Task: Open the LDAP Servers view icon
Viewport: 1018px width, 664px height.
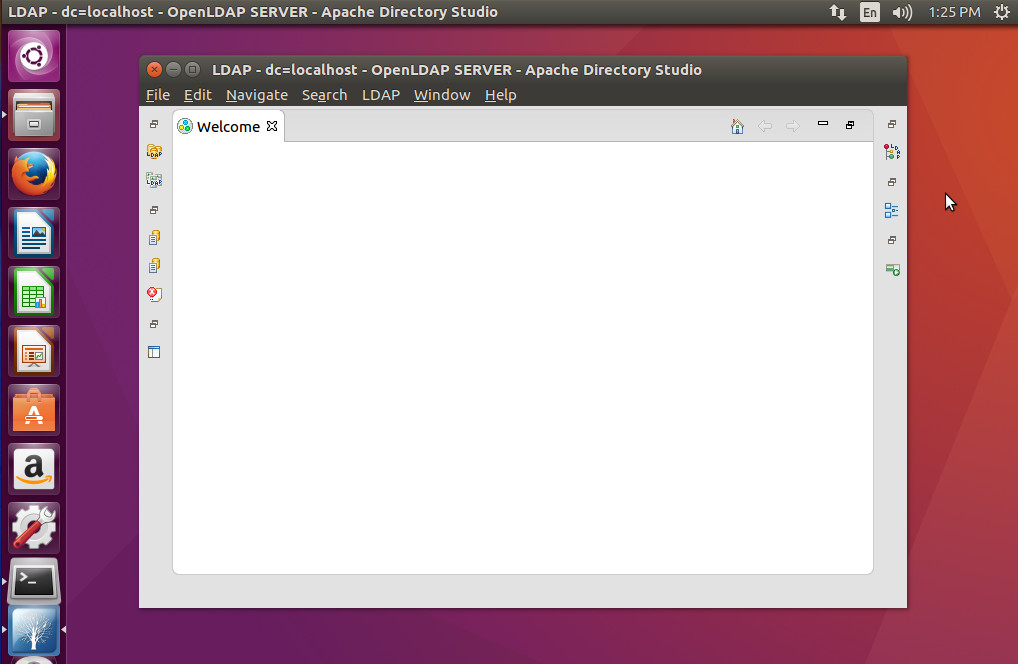Action: 154,180
